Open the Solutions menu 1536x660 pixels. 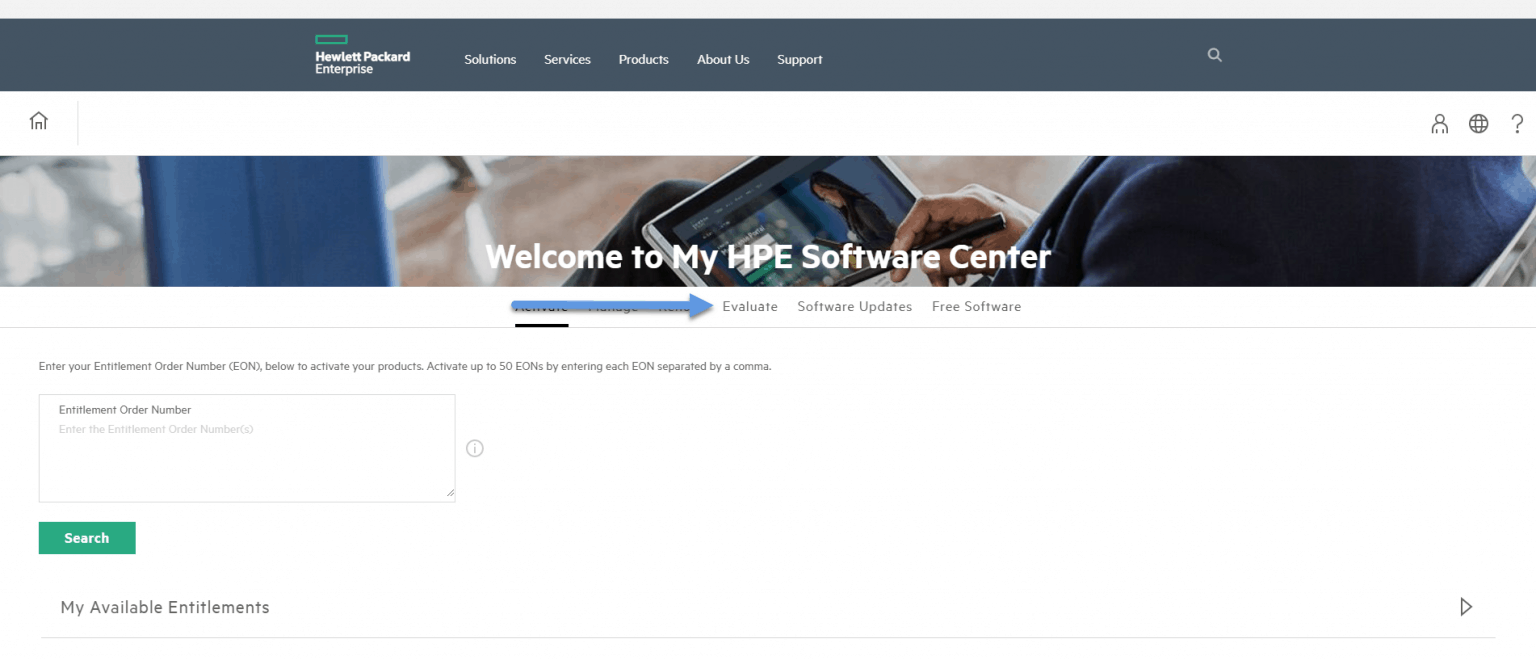tap(489, 59)
